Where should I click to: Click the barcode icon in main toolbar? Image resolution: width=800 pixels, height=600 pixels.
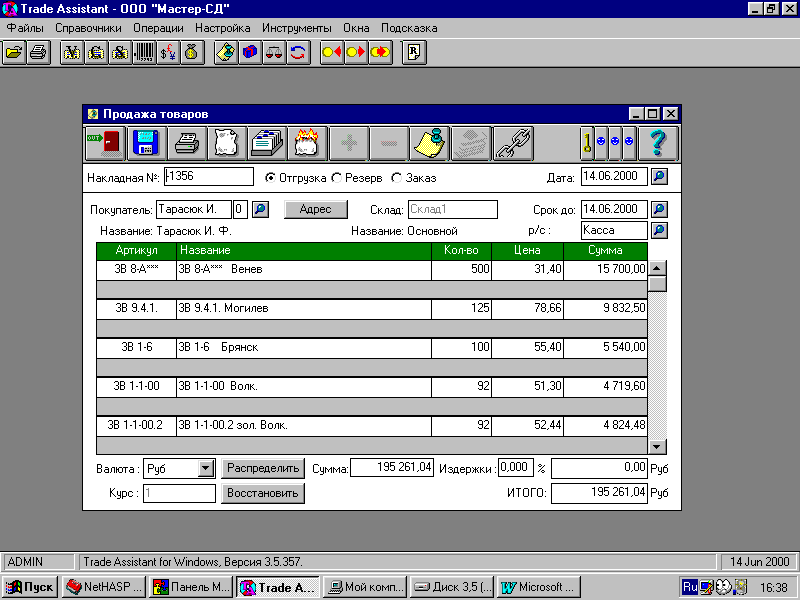click(144, 53)
